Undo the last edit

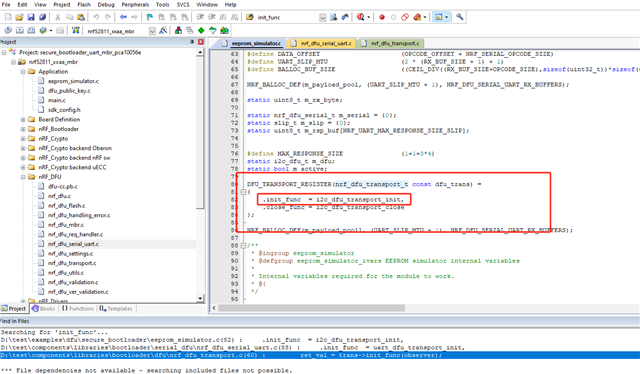96,17
